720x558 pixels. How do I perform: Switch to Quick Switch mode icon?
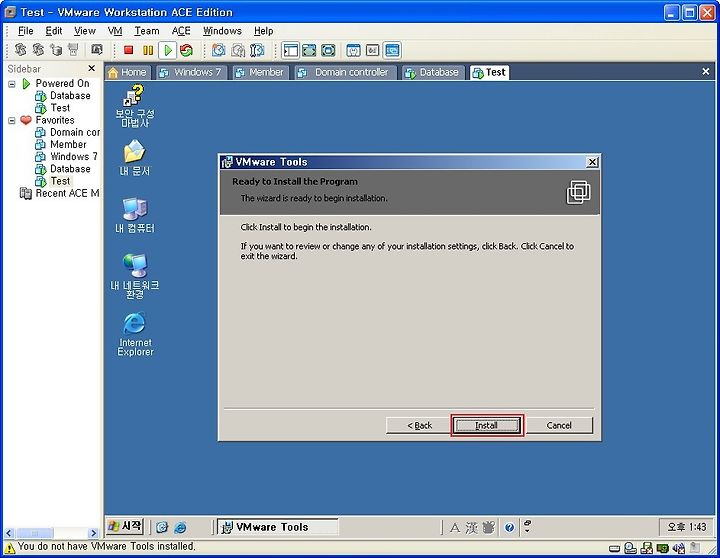pos(328,50)
